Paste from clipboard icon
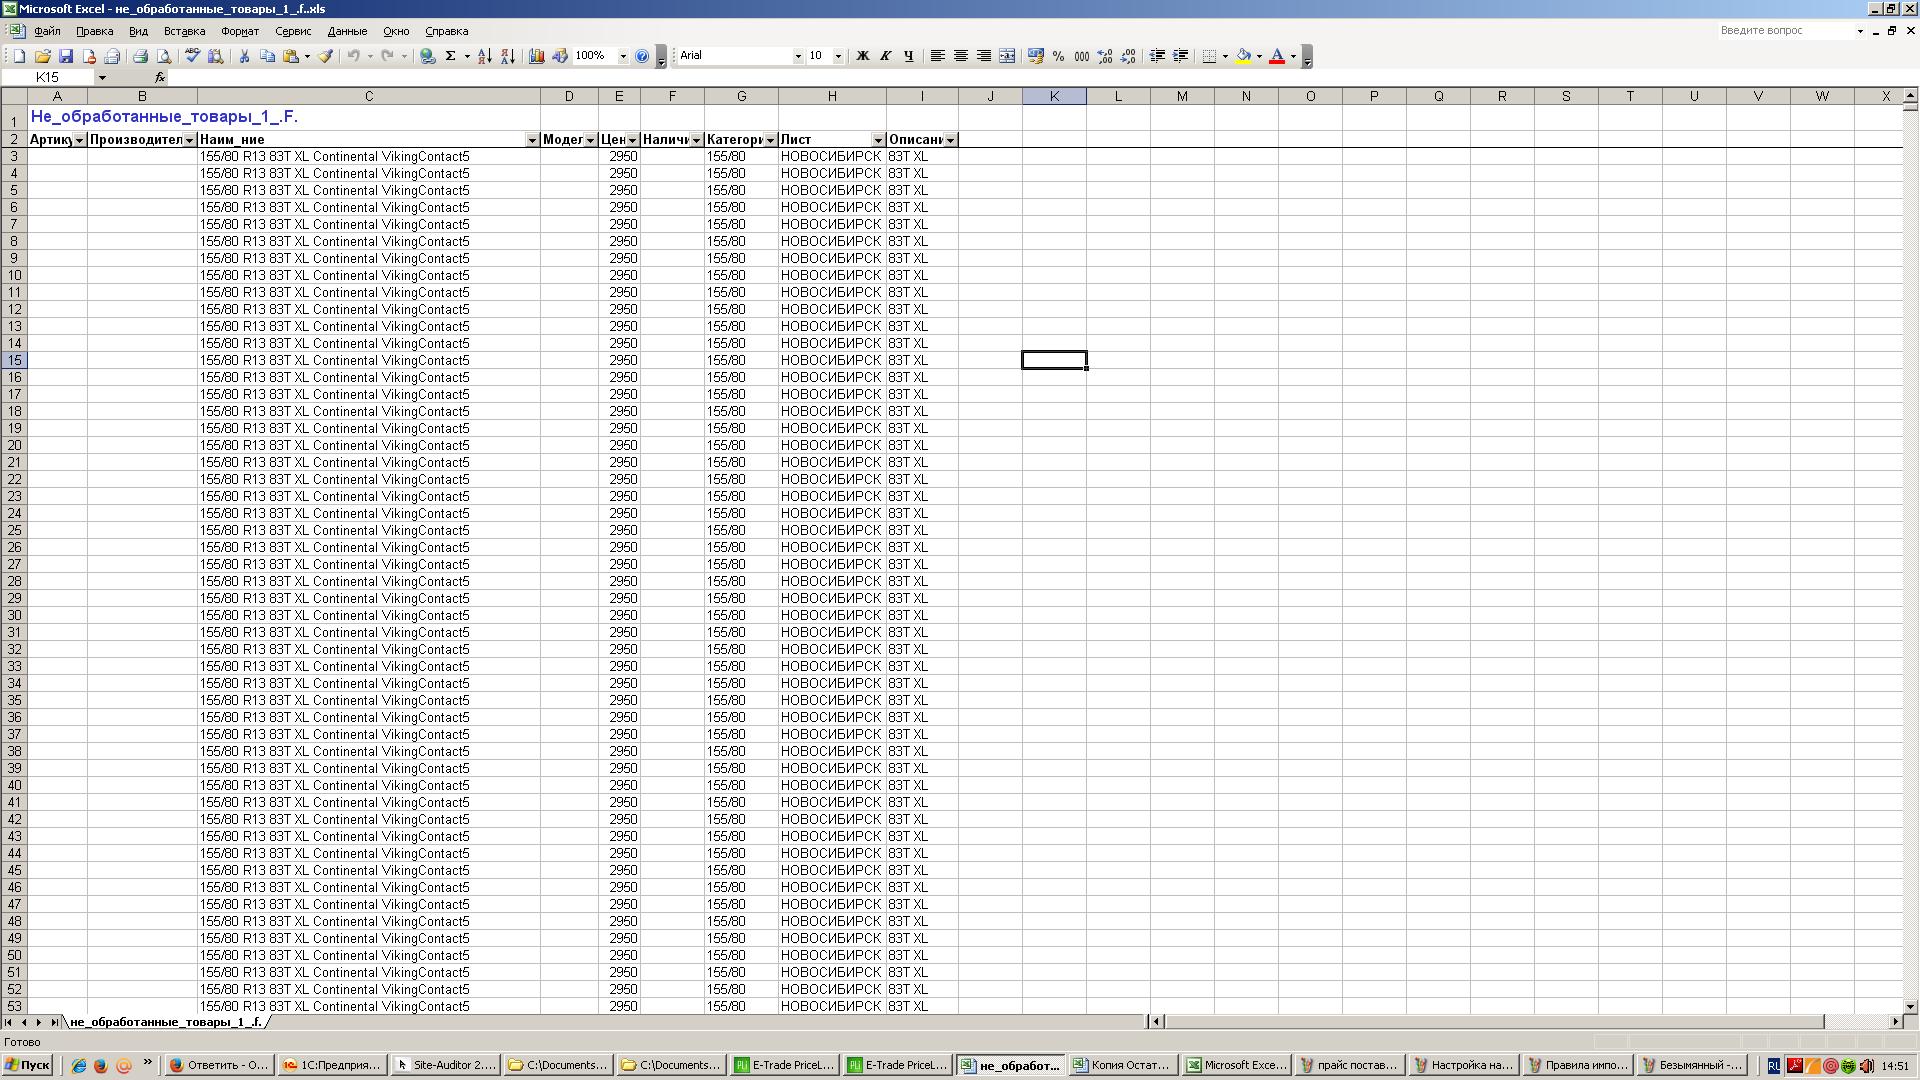The height and width of the screenshot is (1080, 1920). coord(291,56)
